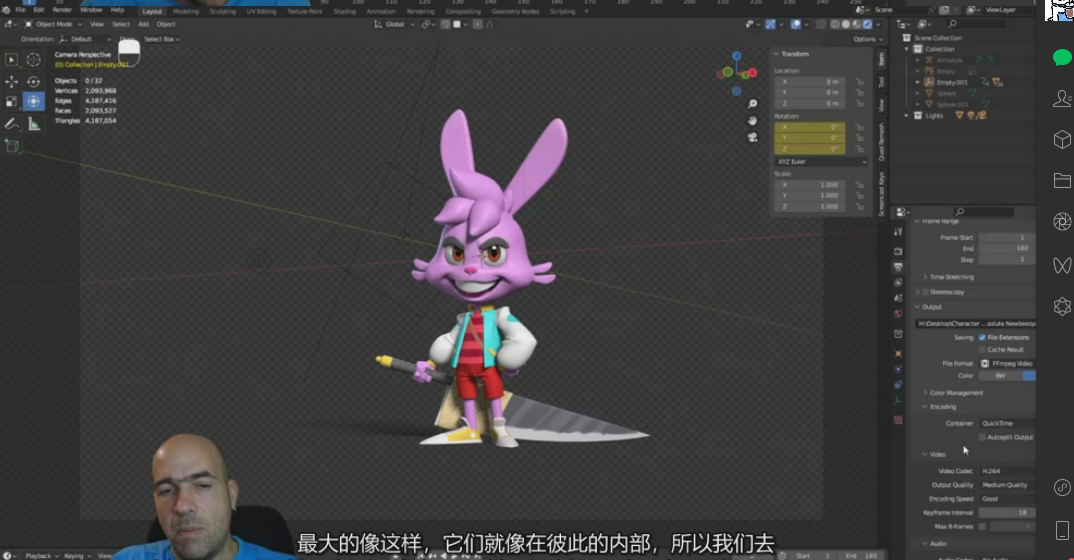Select the Scale tool
Image resolution: width=1074 pixels, height=560 pixels.
12,101
